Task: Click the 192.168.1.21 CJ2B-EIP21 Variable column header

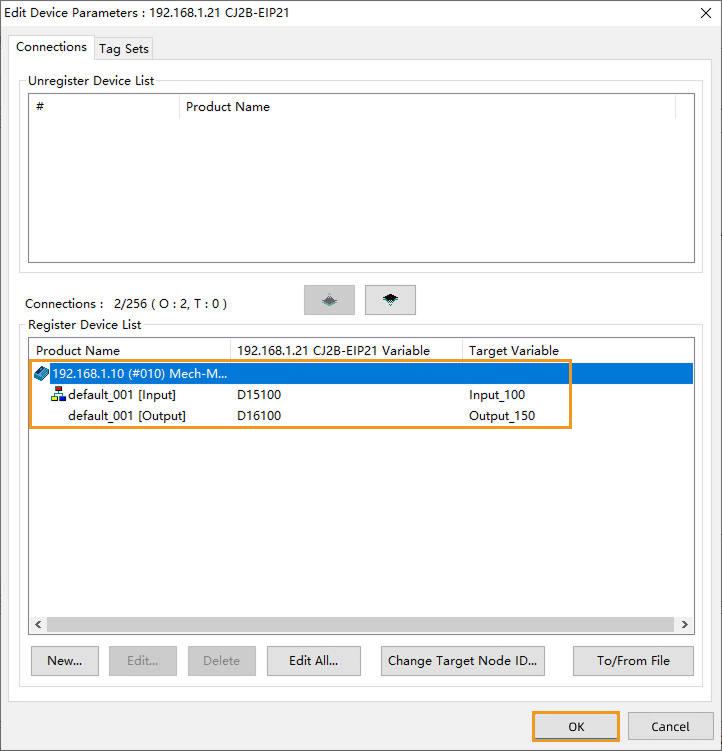Action: (x=346, y=351)
